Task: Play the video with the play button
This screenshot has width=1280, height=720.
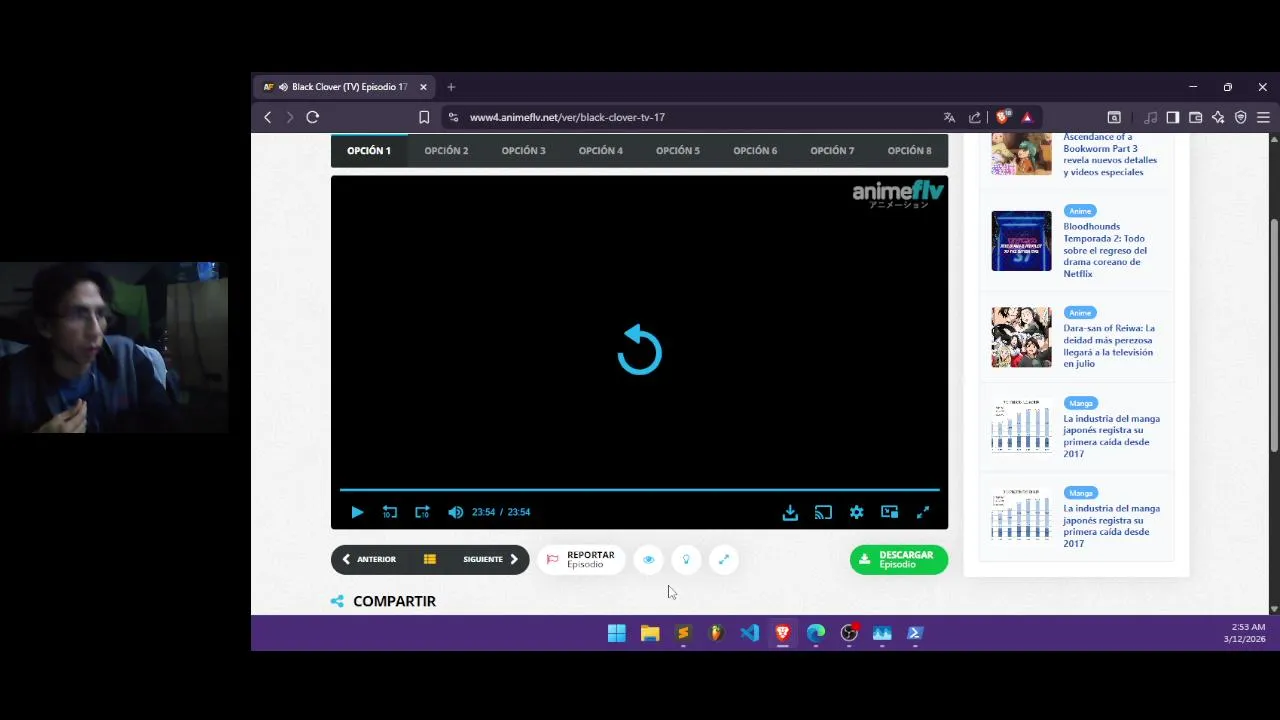Action: pyautogui.click(x=357, y=512)
